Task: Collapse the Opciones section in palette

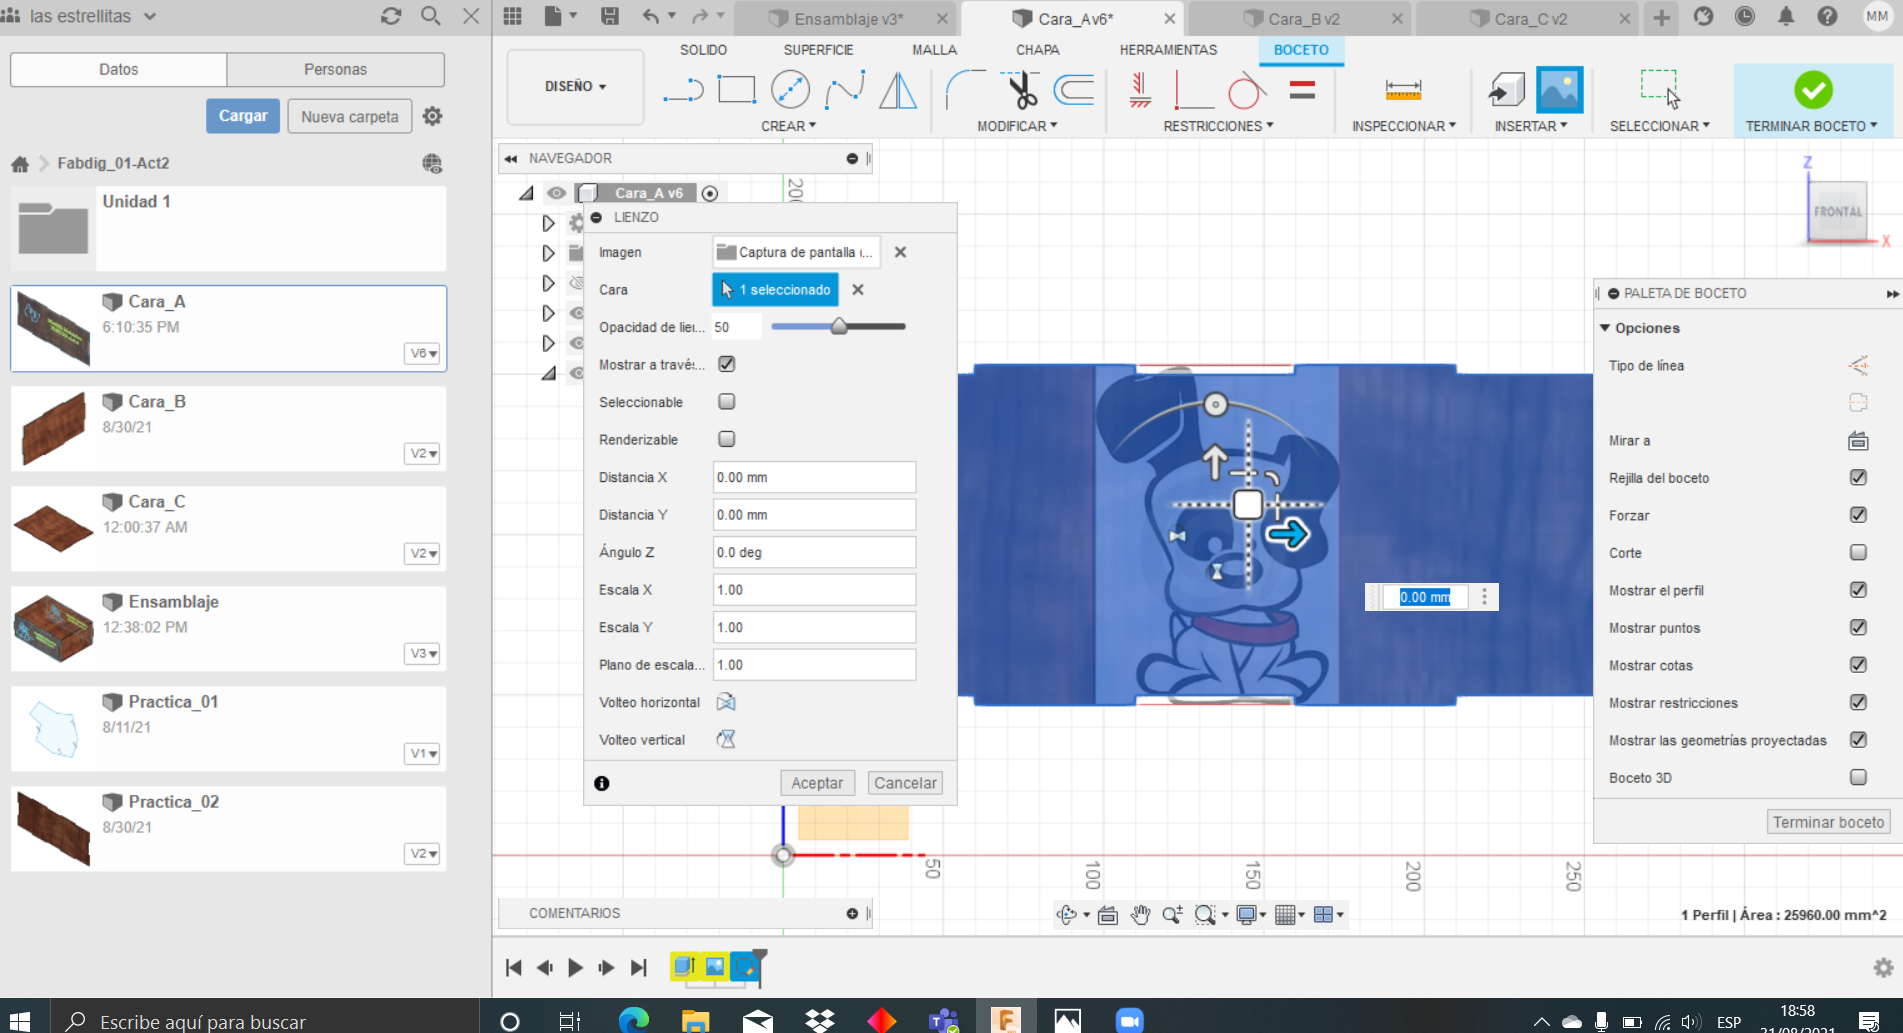Action: pos(1605,328)
